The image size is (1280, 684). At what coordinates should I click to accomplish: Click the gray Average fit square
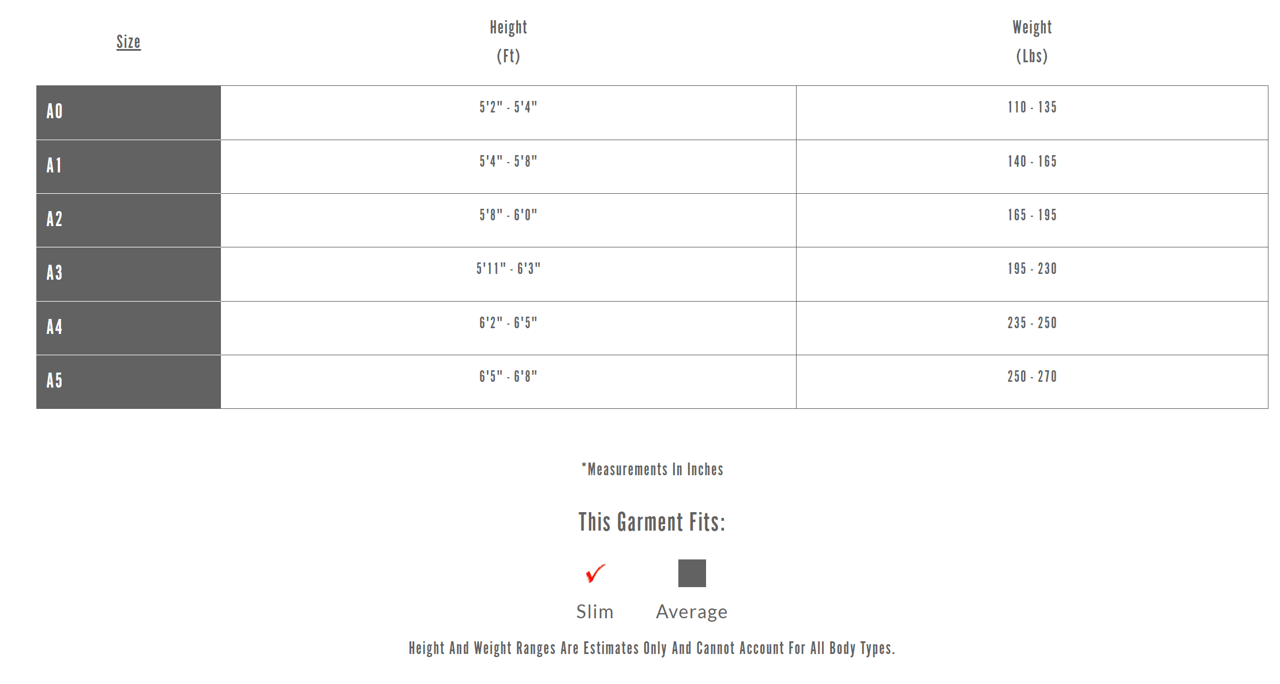[692, 573]
